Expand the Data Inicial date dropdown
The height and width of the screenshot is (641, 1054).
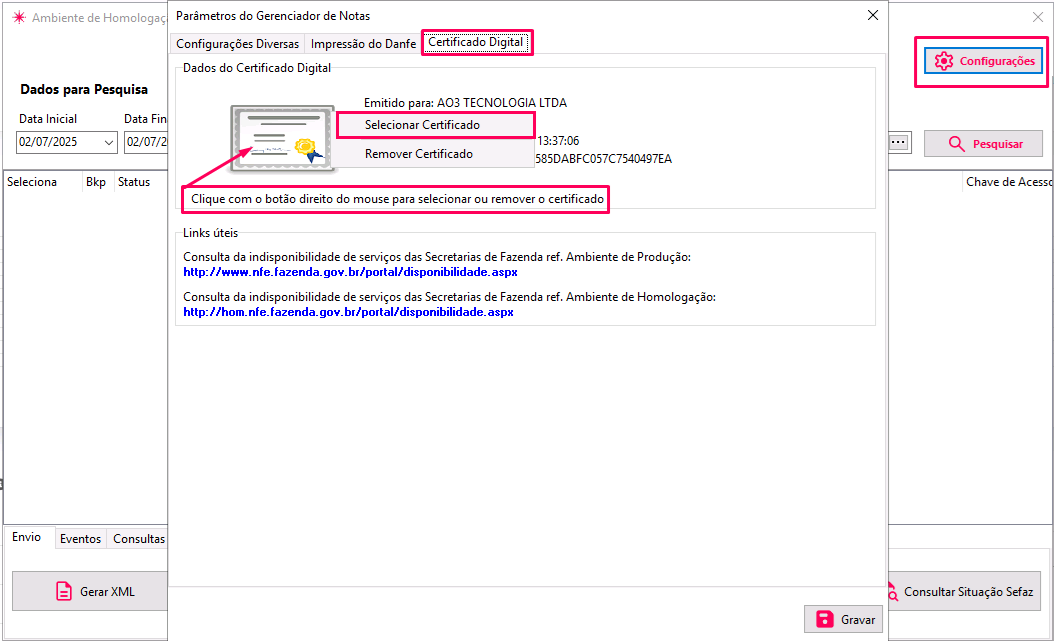point(108,143)
